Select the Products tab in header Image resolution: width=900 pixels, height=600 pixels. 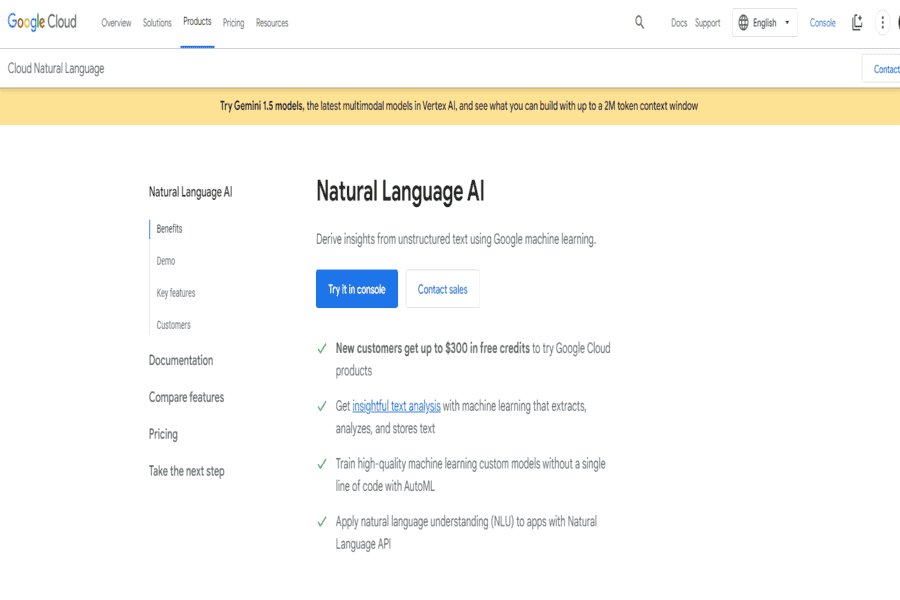click(x=197, y=22)
